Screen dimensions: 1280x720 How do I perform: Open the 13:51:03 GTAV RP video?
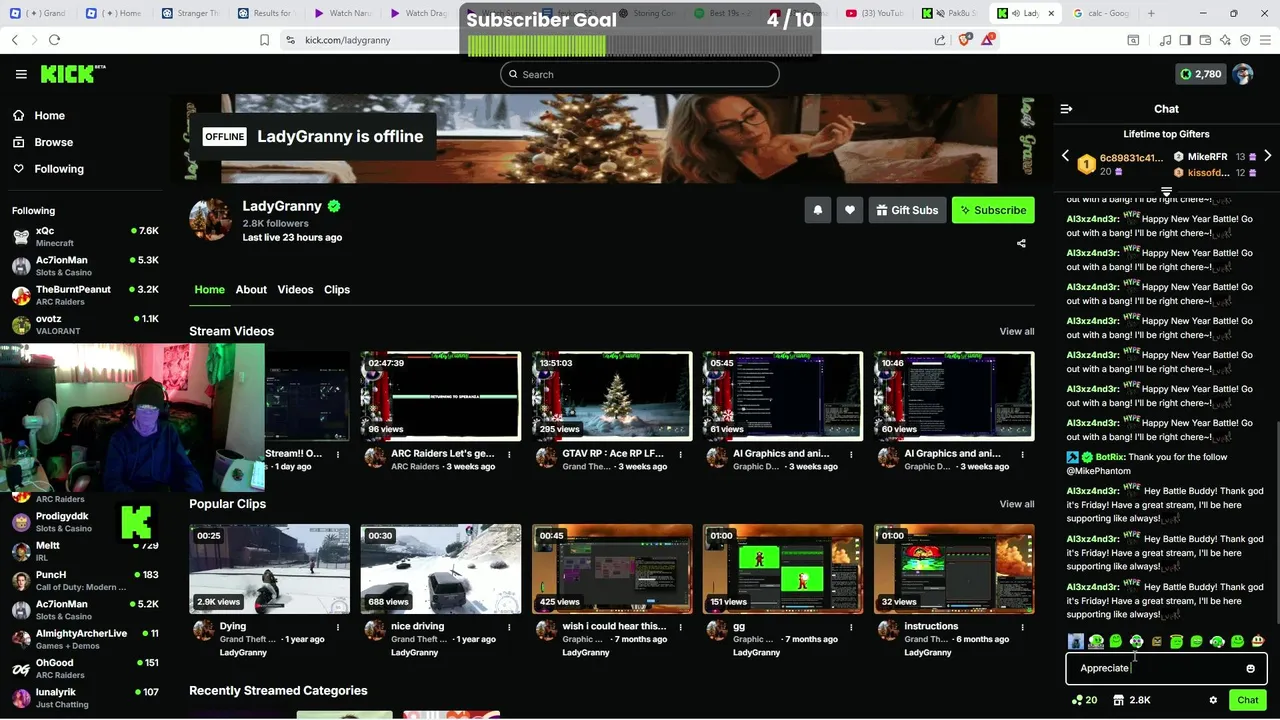(612, 396)
